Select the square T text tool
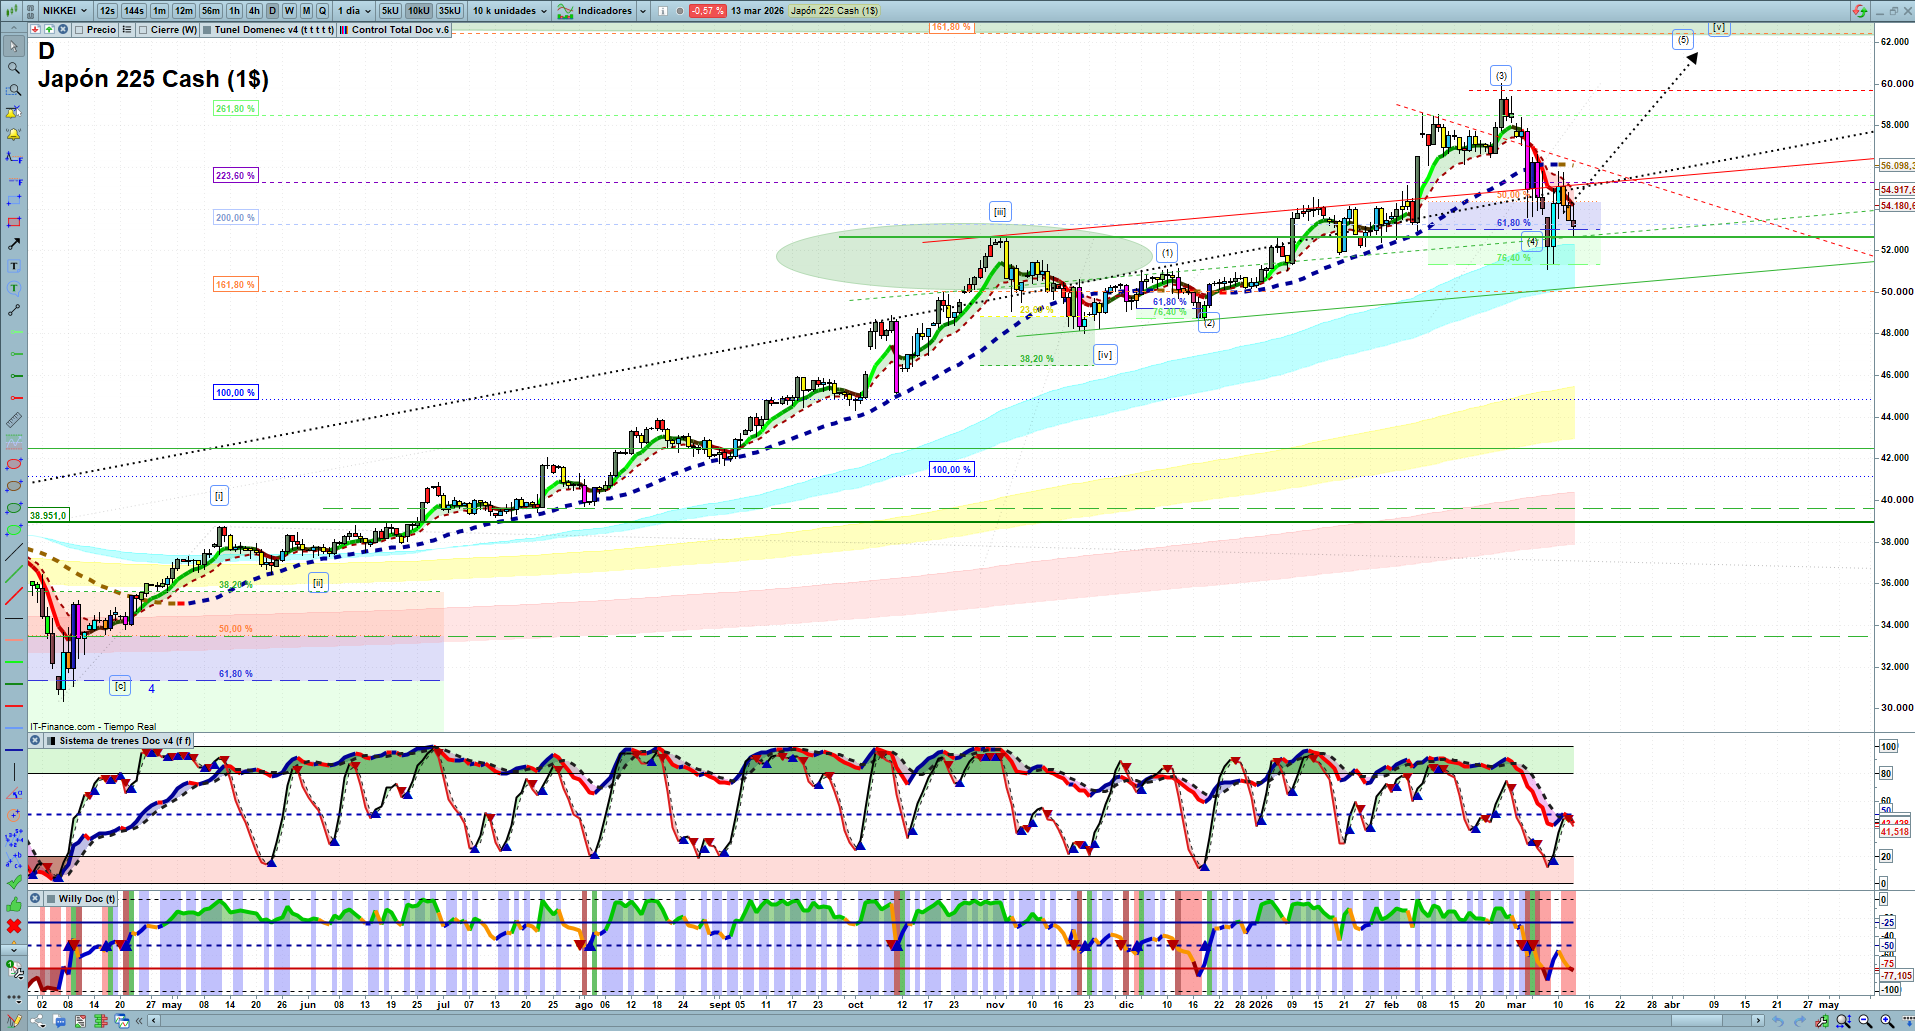1915x1031 pixels. (14, 266)
